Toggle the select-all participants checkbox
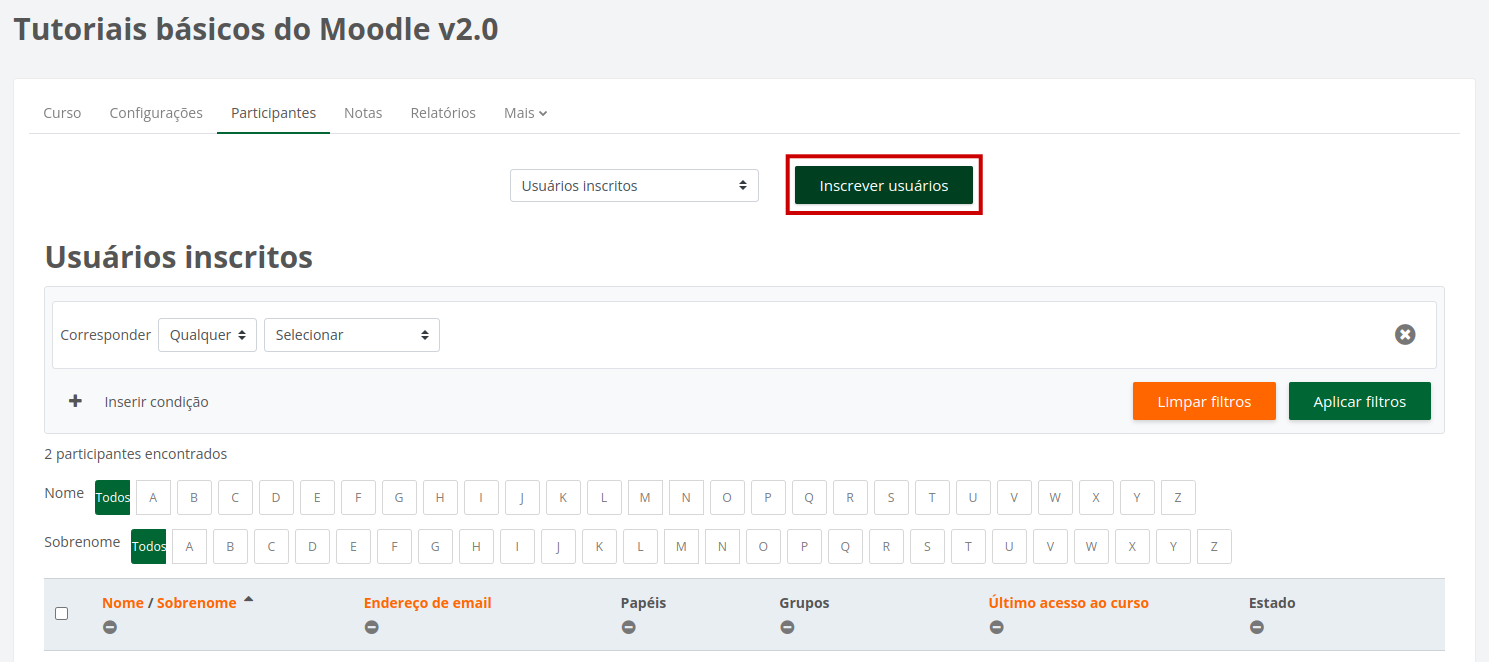The width and height of the screenshot is (1489, 662). tap(61, 613)
